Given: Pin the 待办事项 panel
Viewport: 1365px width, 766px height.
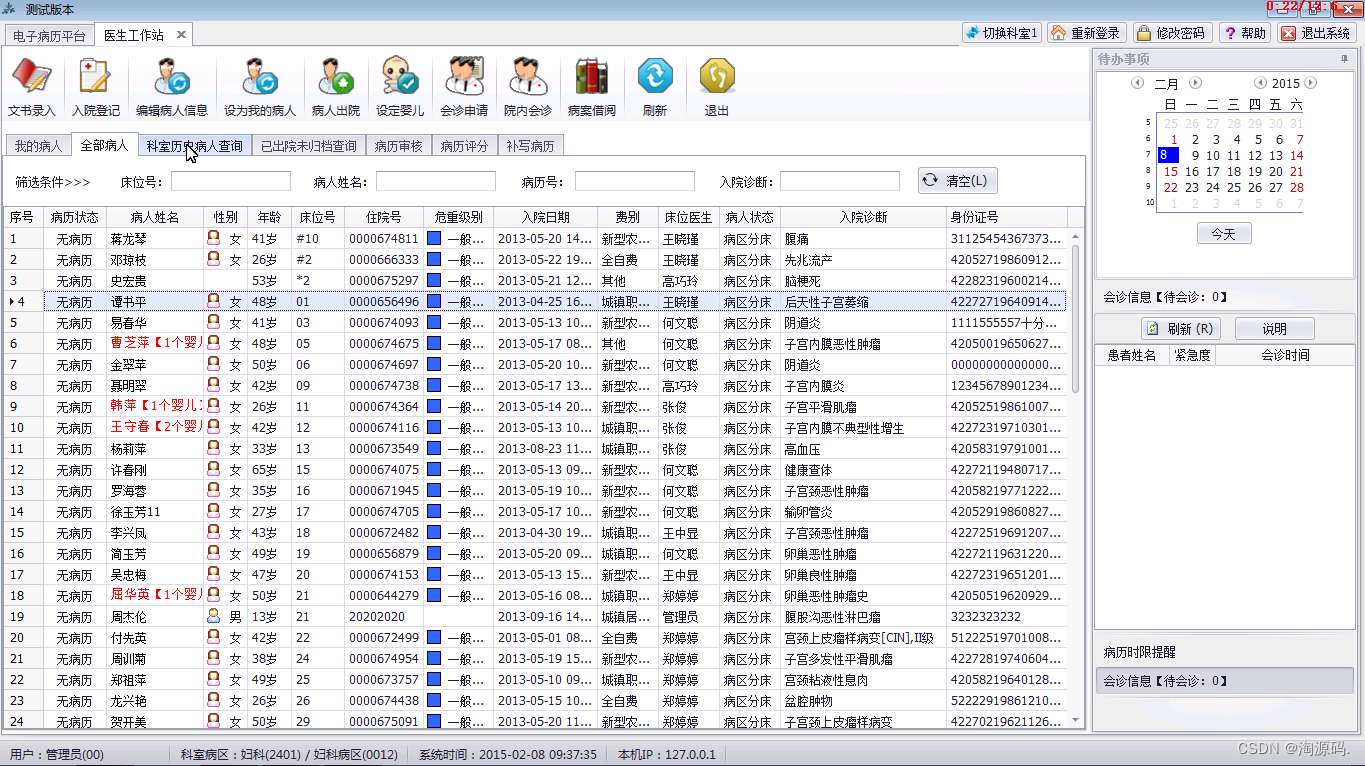Looking at the screenshot, I should point(1344,59).
